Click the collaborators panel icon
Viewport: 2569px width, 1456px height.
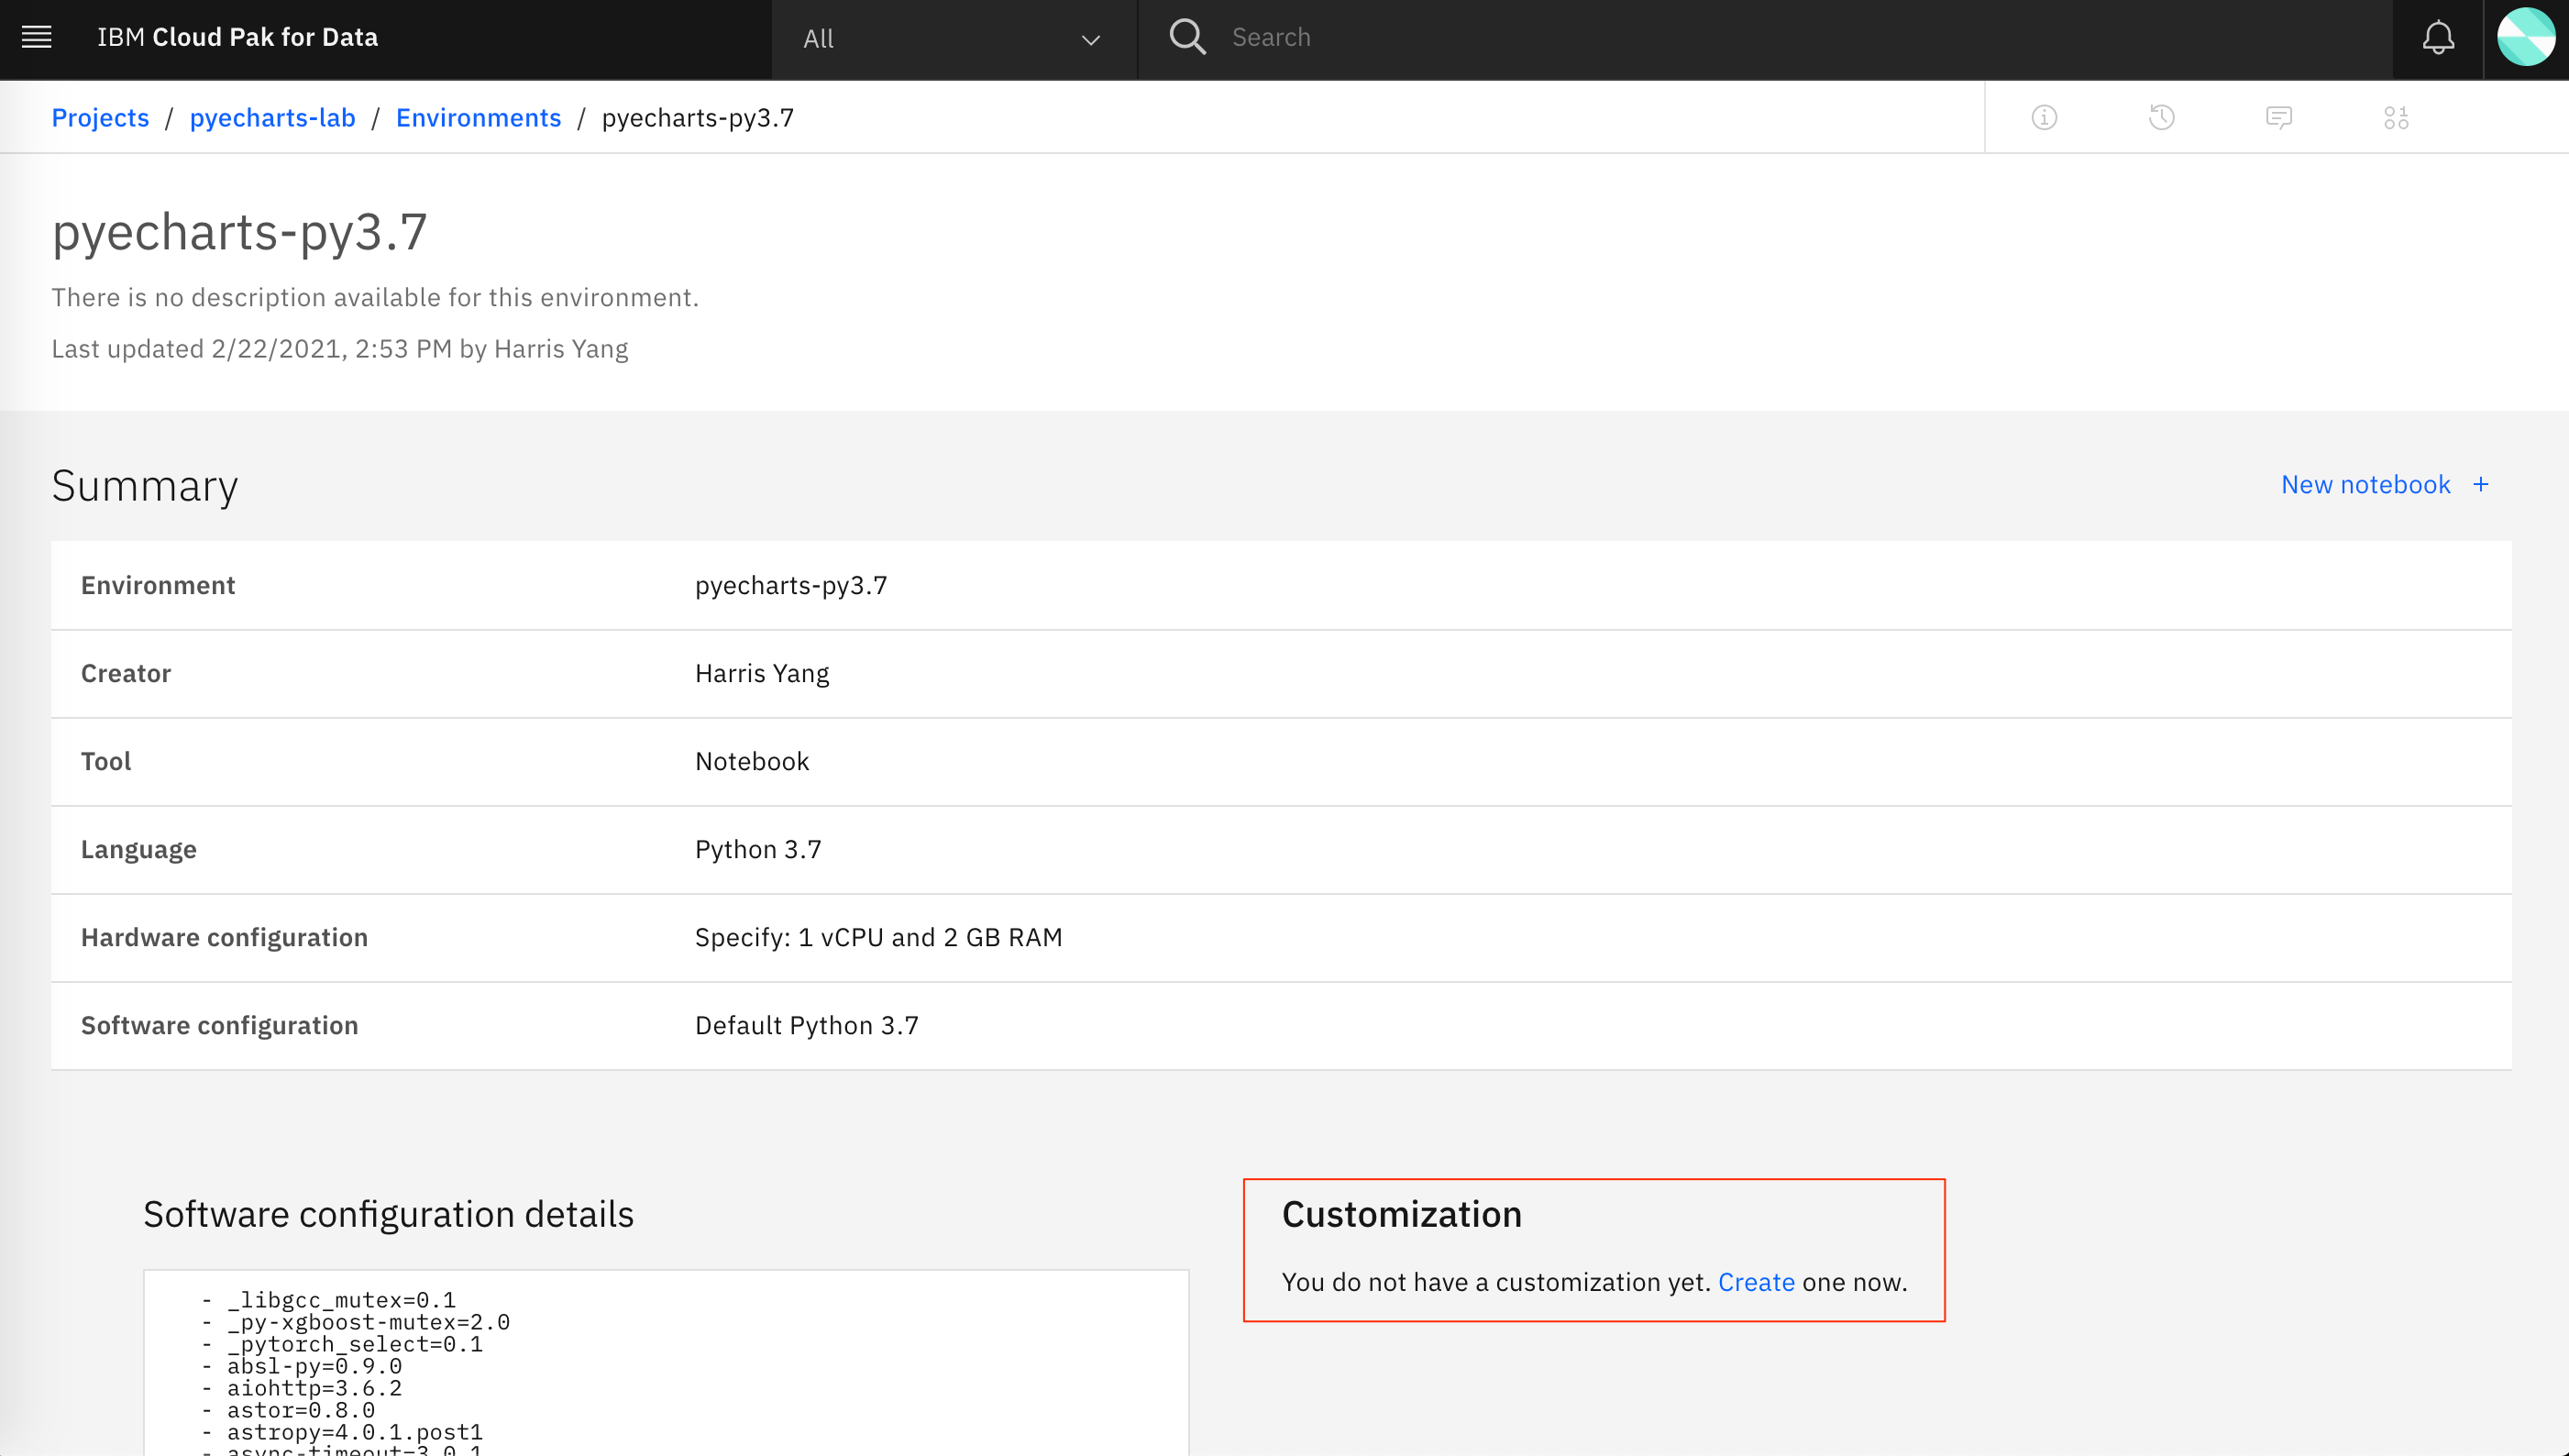tap(2394, 116)
